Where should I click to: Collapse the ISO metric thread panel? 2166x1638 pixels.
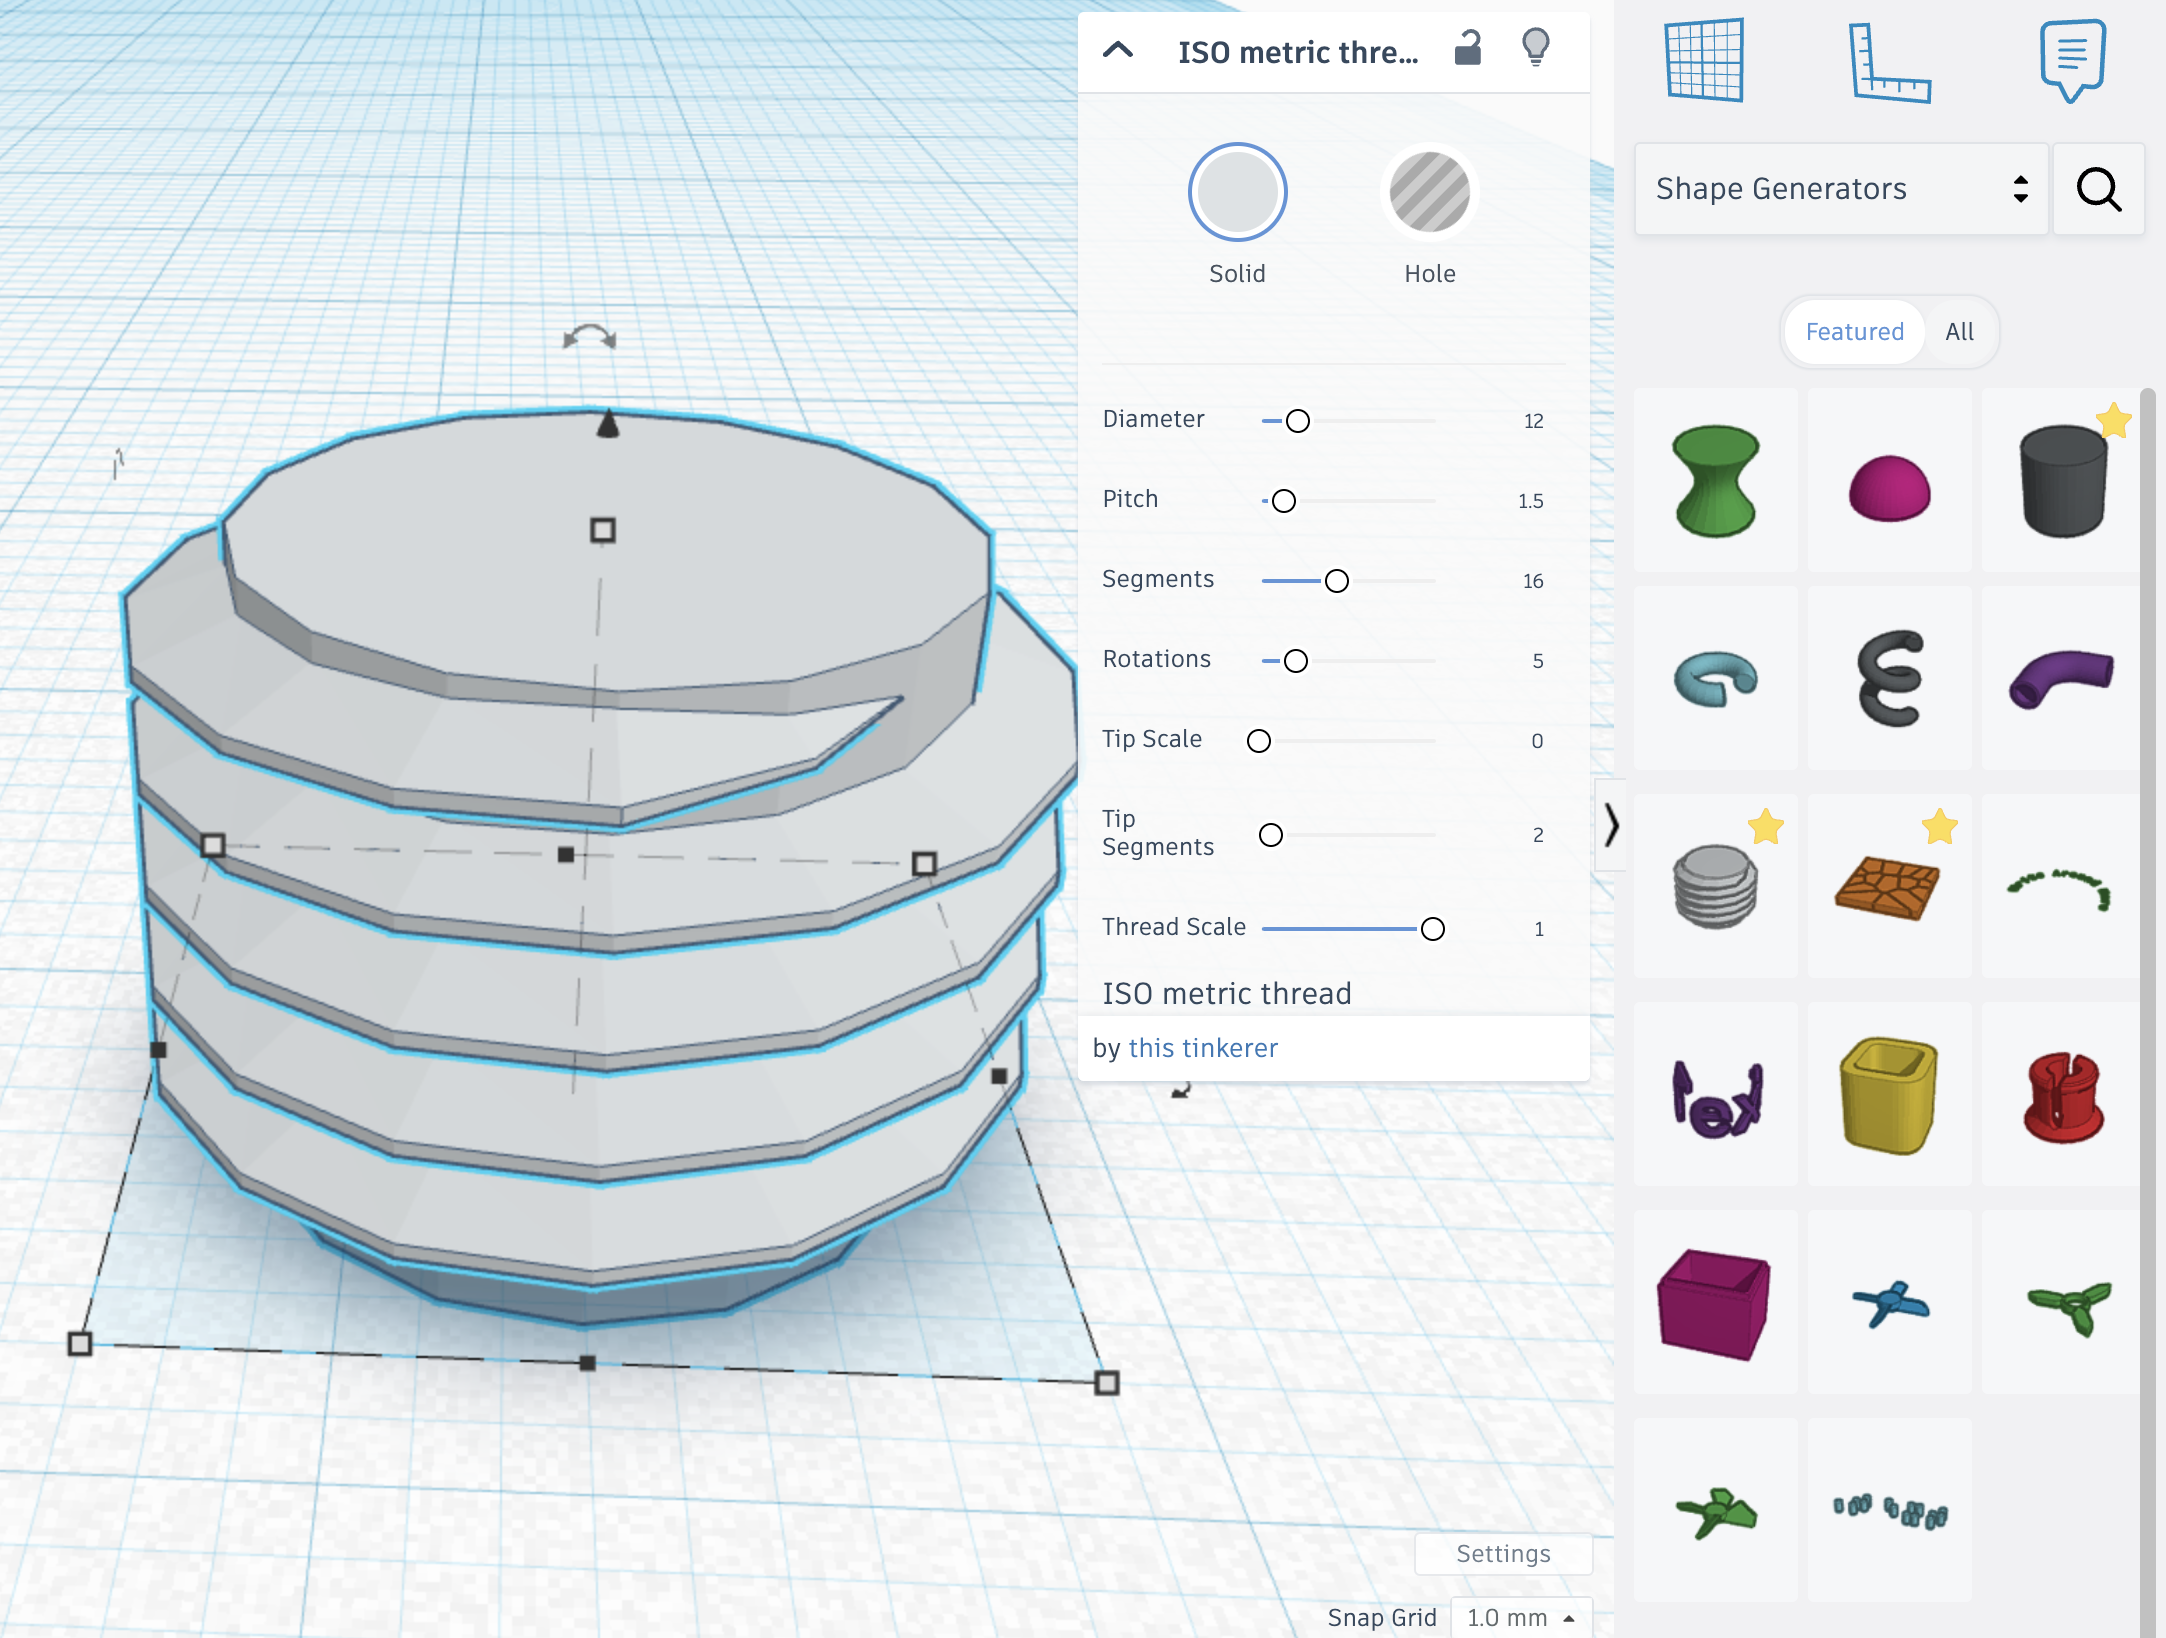pos(1118,50)
